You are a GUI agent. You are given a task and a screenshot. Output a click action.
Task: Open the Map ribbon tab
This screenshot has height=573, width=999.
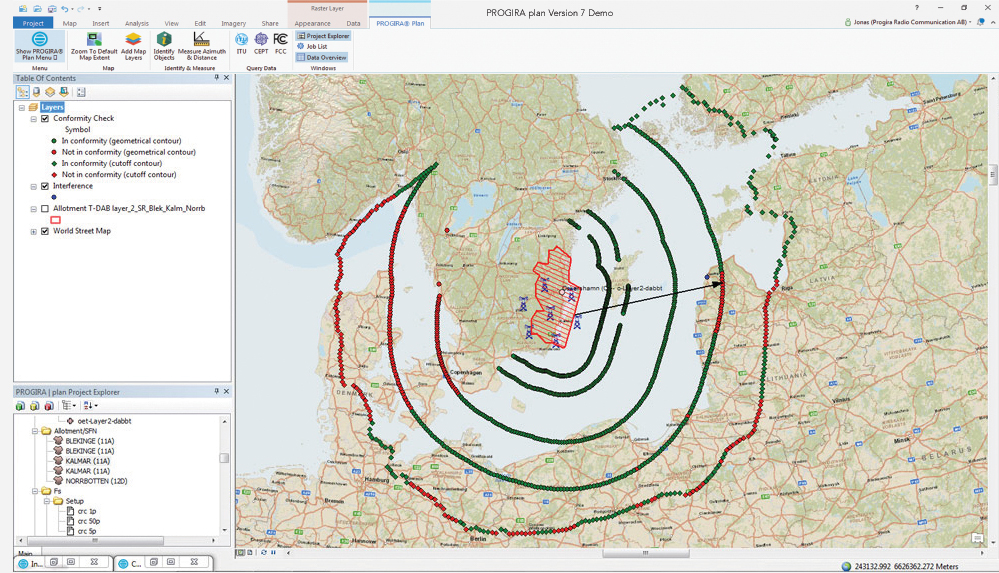69,23
